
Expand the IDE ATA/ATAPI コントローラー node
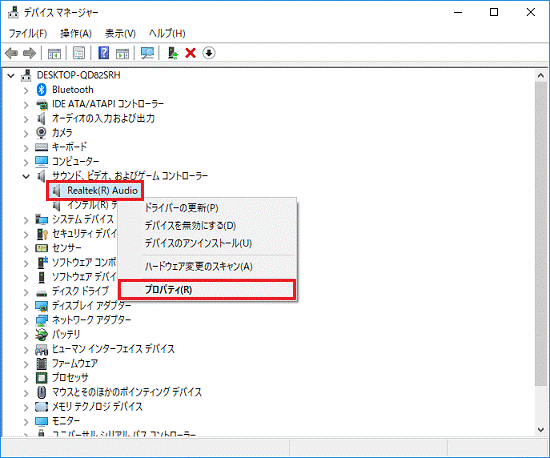click(x=26, y=105)
